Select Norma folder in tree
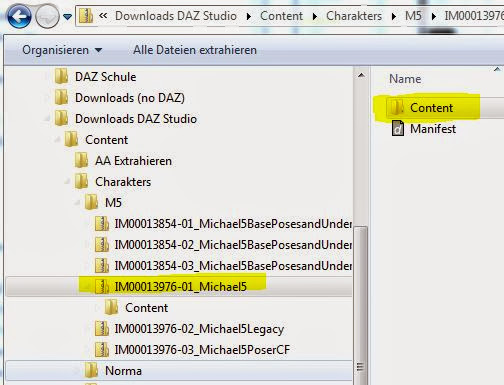 (123, 371)
